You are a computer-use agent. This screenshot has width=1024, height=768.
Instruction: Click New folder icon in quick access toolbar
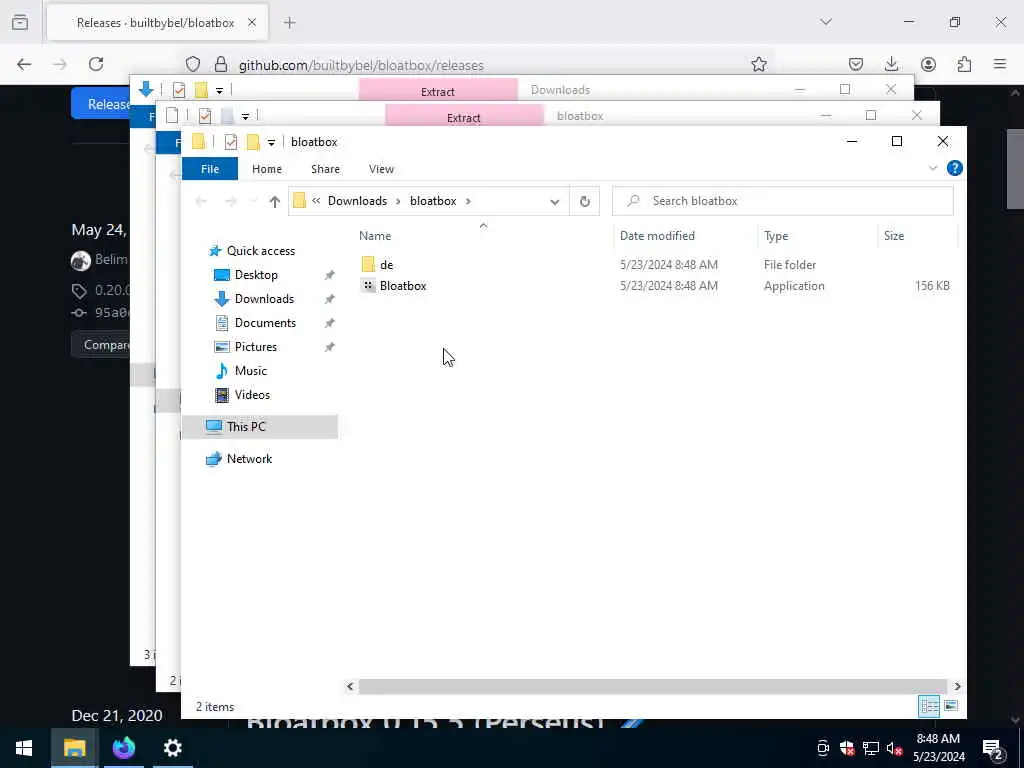coord(253,142)
